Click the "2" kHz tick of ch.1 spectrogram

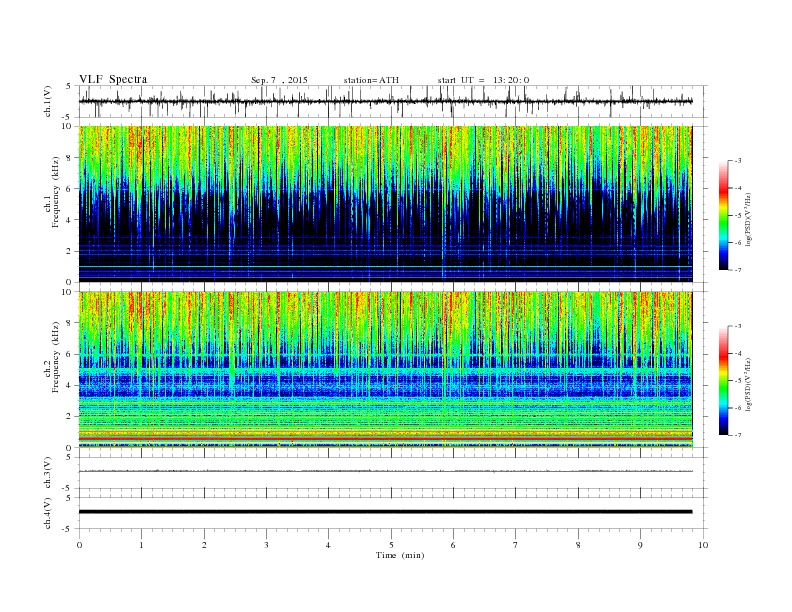click(70, 251)
